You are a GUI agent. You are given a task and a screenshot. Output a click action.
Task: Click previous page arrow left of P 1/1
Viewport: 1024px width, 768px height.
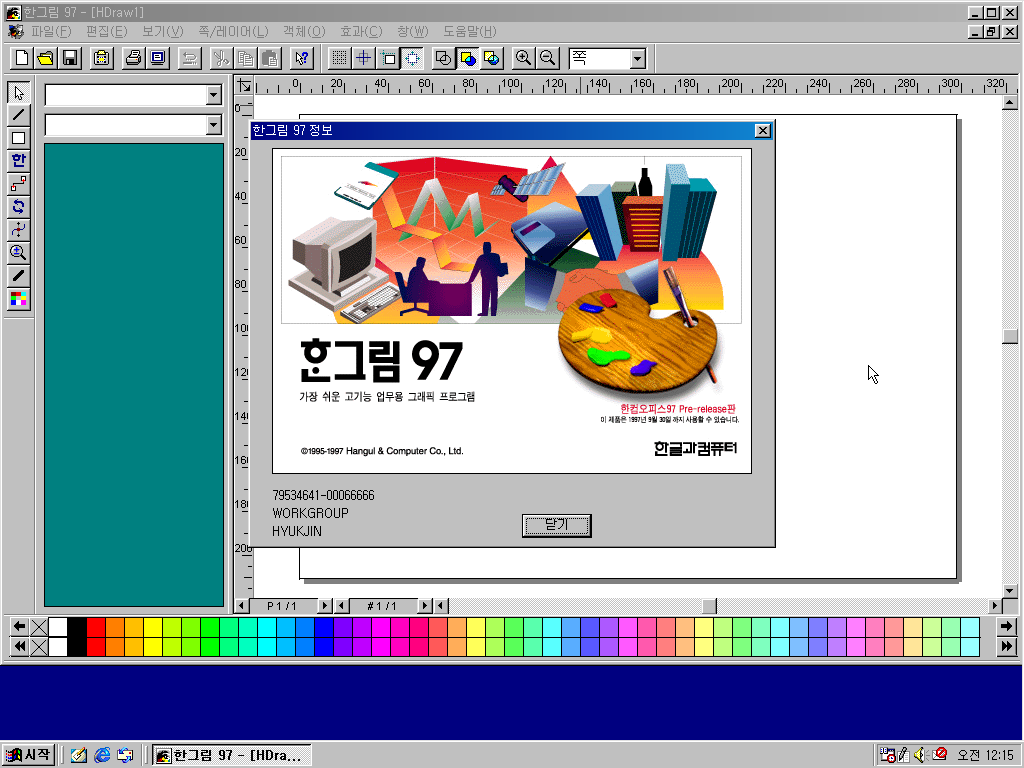tap(241, 605)
